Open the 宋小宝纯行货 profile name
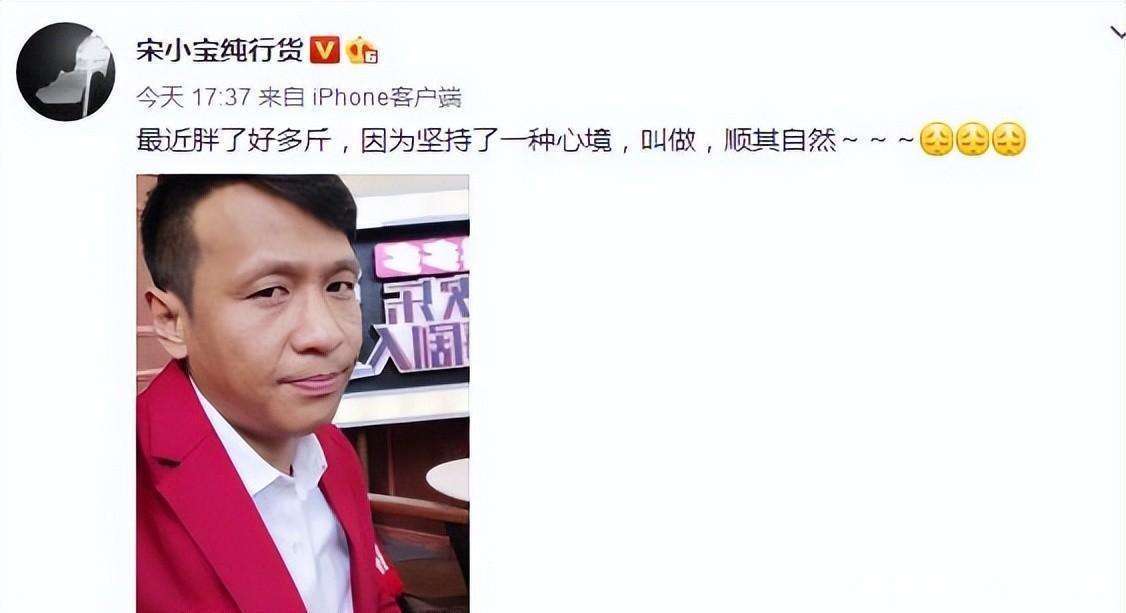This screenshot has width=1126, height=613. (220, 50)
